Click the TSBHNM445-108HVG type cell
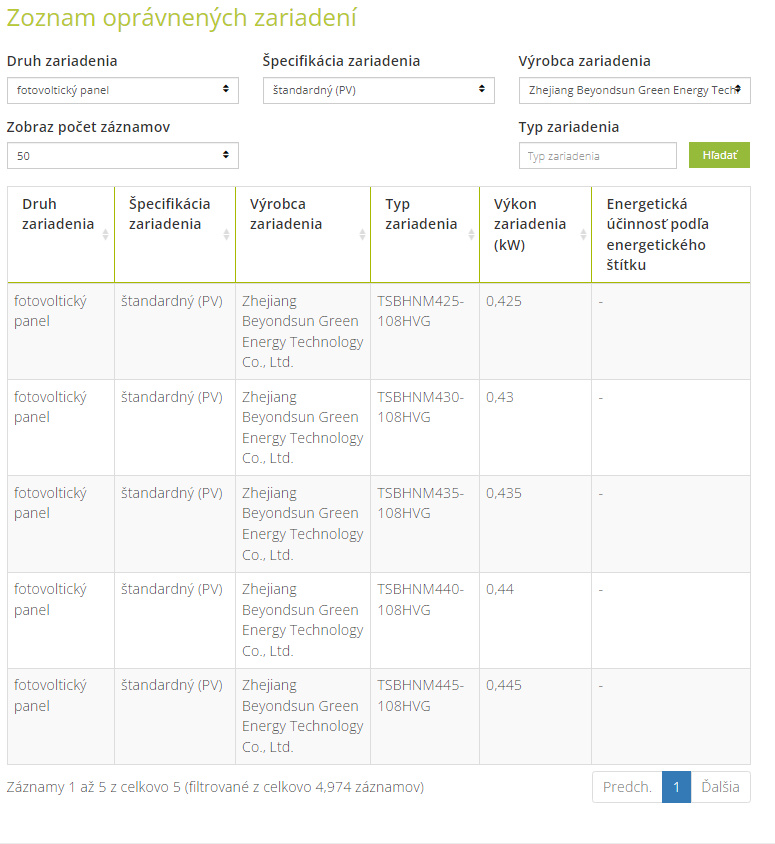 tap(425, 716)
